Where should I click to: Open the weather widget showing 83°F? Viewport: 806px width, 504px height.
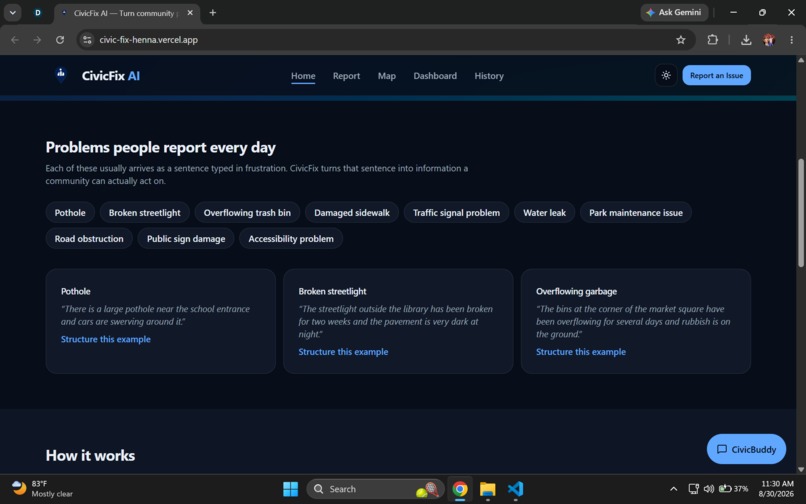pyautogui.click(x=42, y=489)
